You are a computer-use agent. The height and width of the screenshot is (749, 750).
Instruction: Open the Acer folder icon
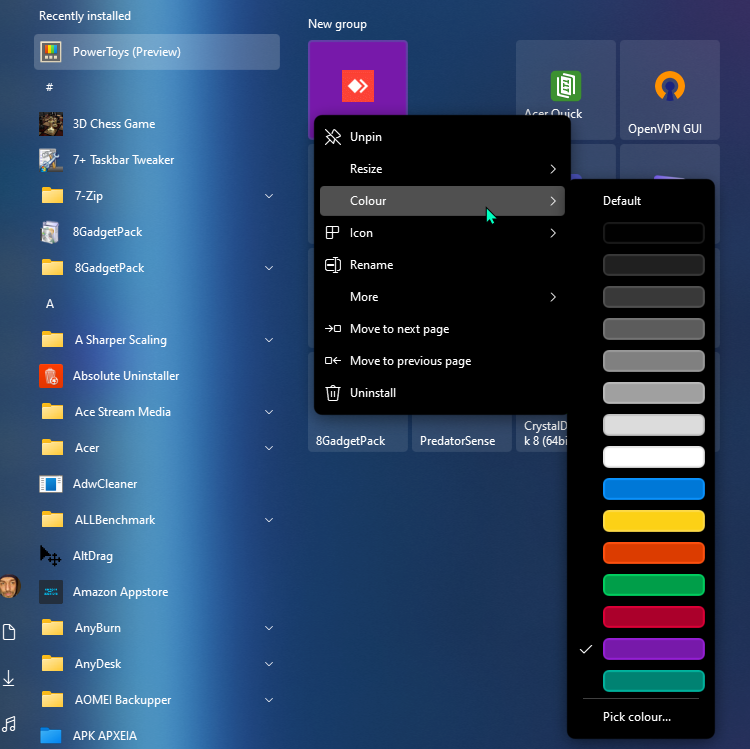52,448
